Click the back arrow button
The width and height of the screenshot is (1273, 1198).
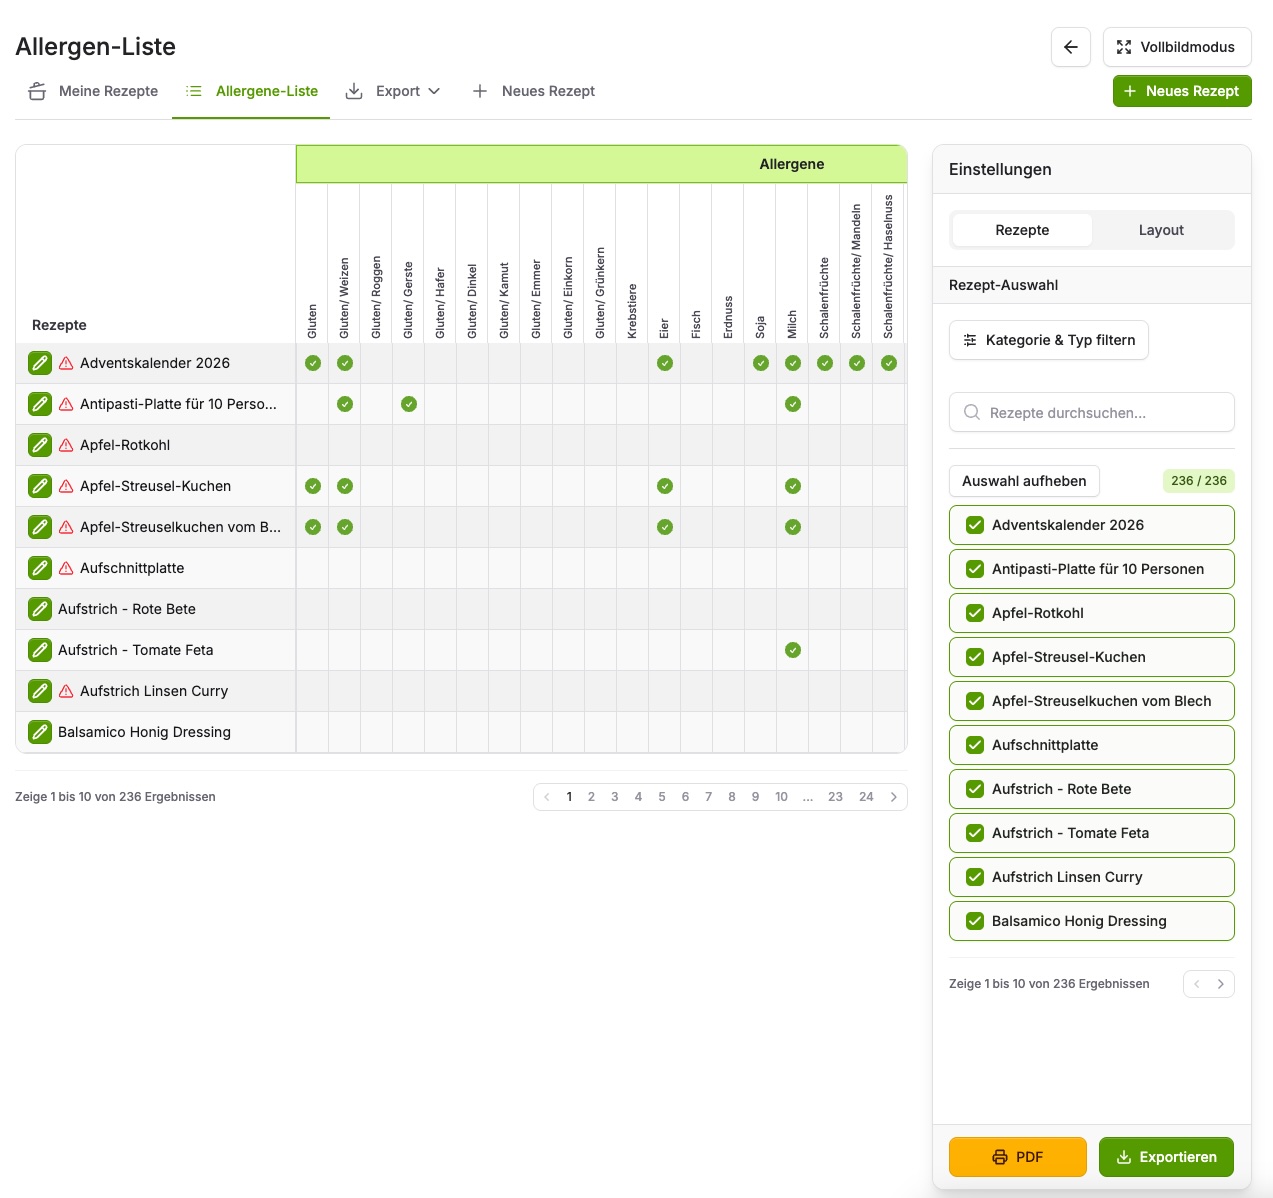click(1071, 47)
